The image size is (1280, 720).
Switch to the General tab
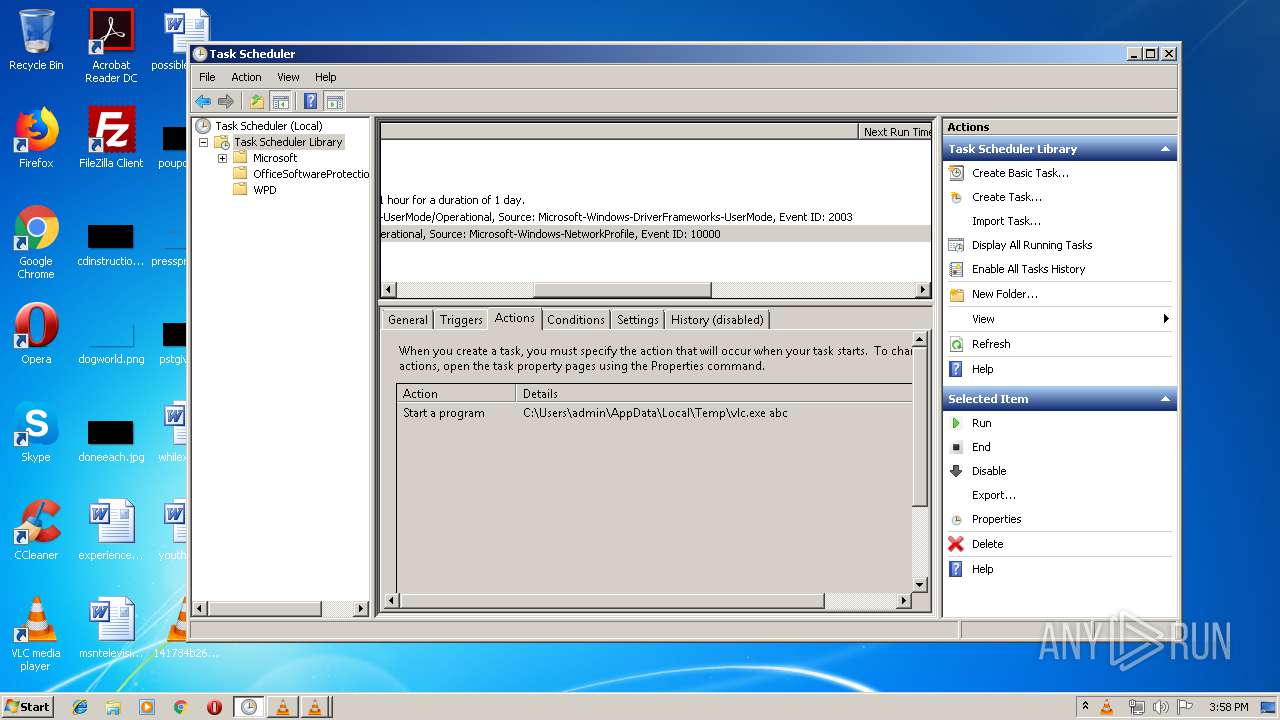[408, 320]
